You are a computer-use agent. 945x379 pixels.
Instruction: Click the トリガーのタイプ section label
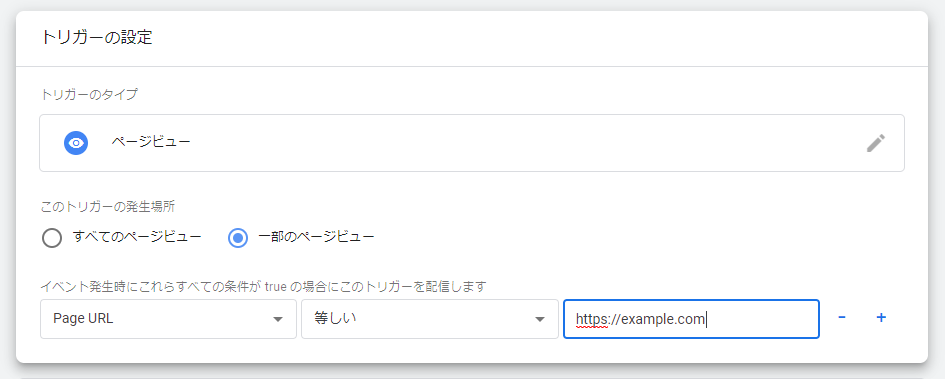(x=89, y=95)
